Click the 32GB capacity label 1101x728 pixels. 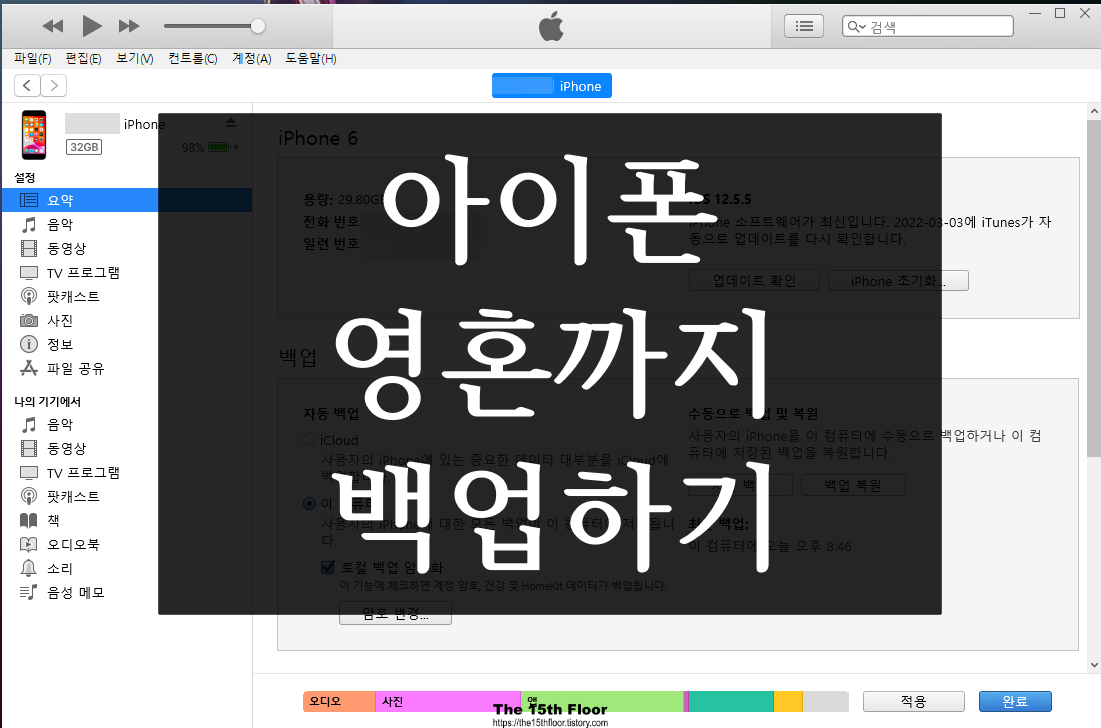[x=84, y=147]
